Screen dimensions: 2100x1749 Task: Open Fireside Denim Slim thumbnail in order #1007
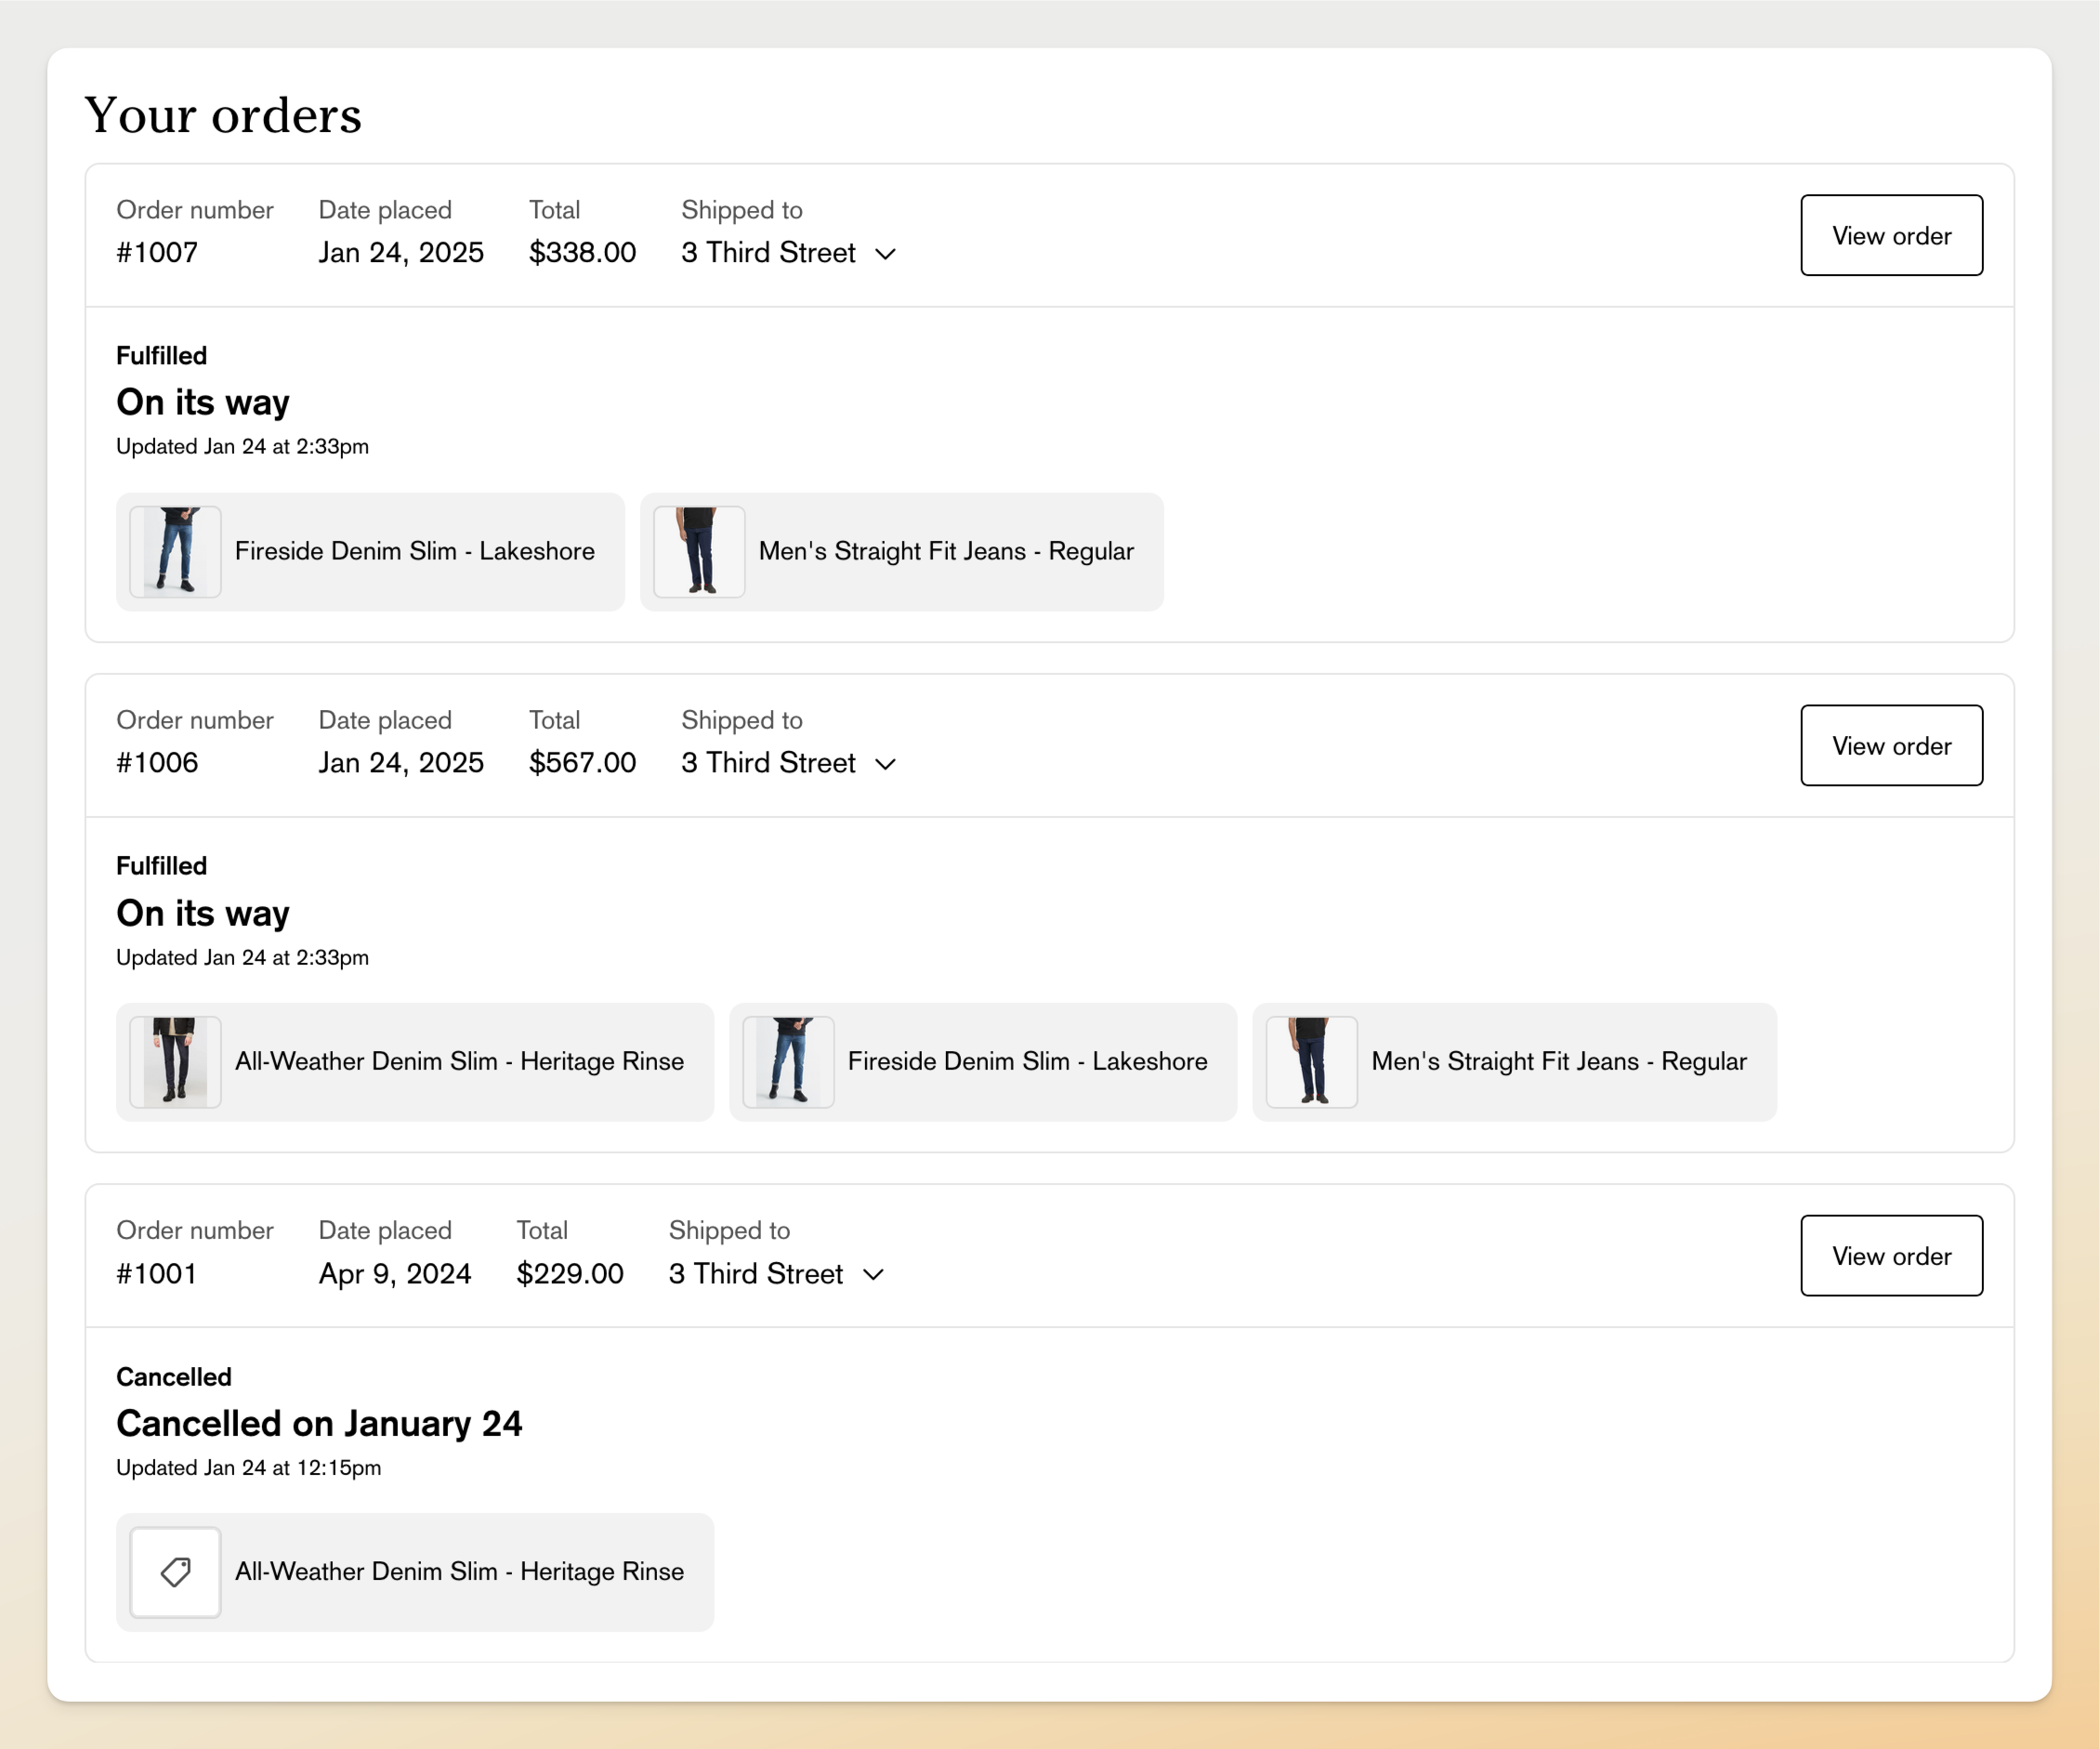pyautogui.click(x=174, y=551)
